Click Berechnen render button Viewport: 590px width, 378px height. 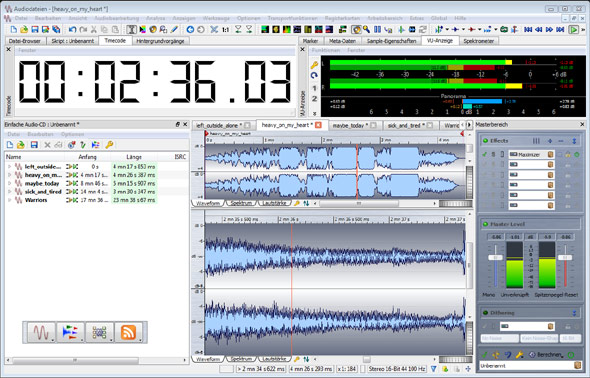[x=545, y=355]
